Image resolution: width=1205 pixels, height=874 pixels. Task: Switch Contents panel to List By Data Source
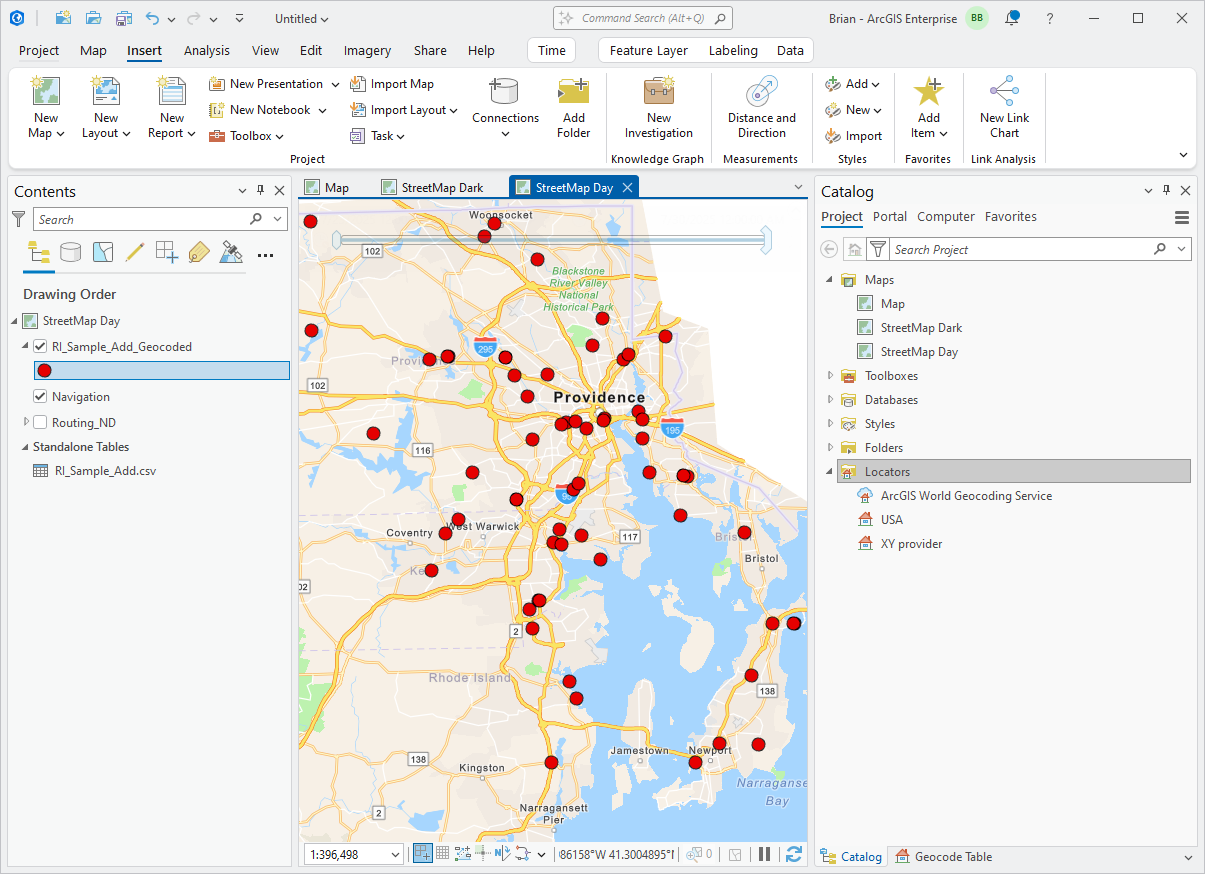click(x=70, y=253)
